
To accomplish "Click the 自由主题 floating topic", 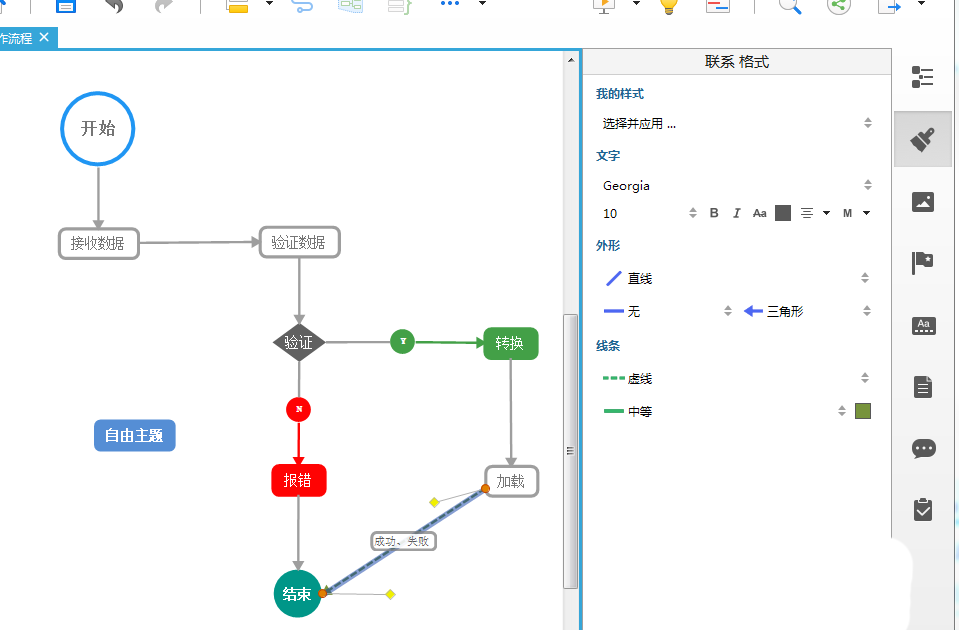I will click(x=134, y=435).
